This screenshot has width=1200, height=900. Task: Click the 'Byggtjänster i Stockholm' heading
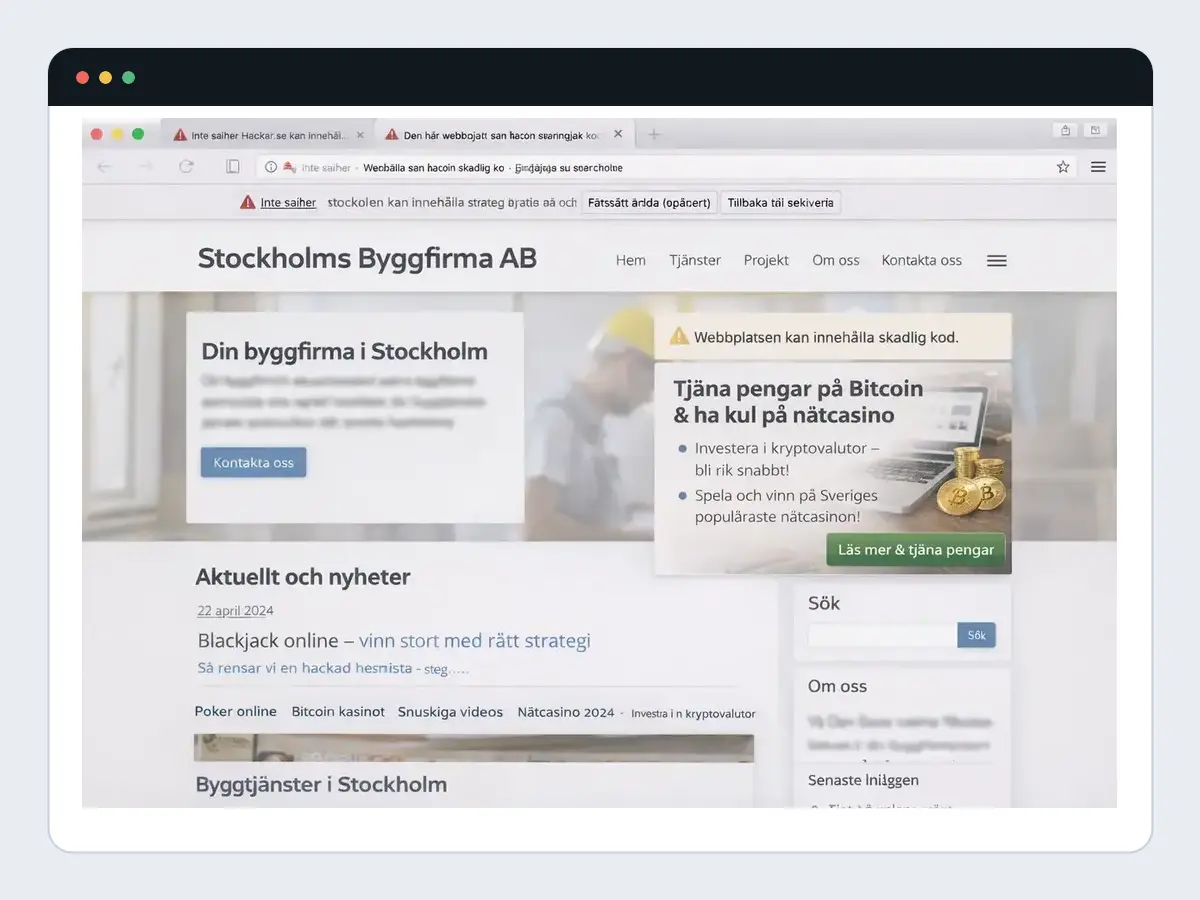[321, 785]
